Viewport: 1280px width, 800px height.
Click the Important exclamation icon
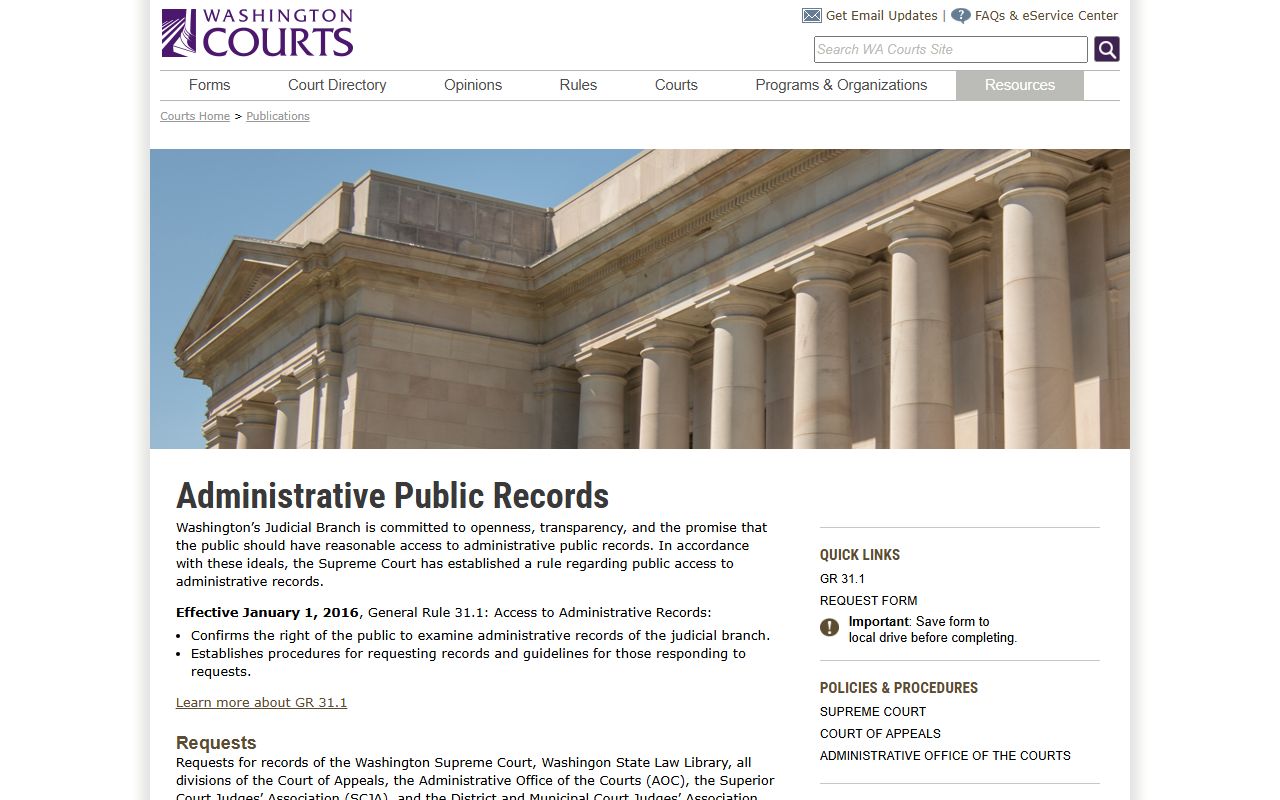(x=830, y=627)
